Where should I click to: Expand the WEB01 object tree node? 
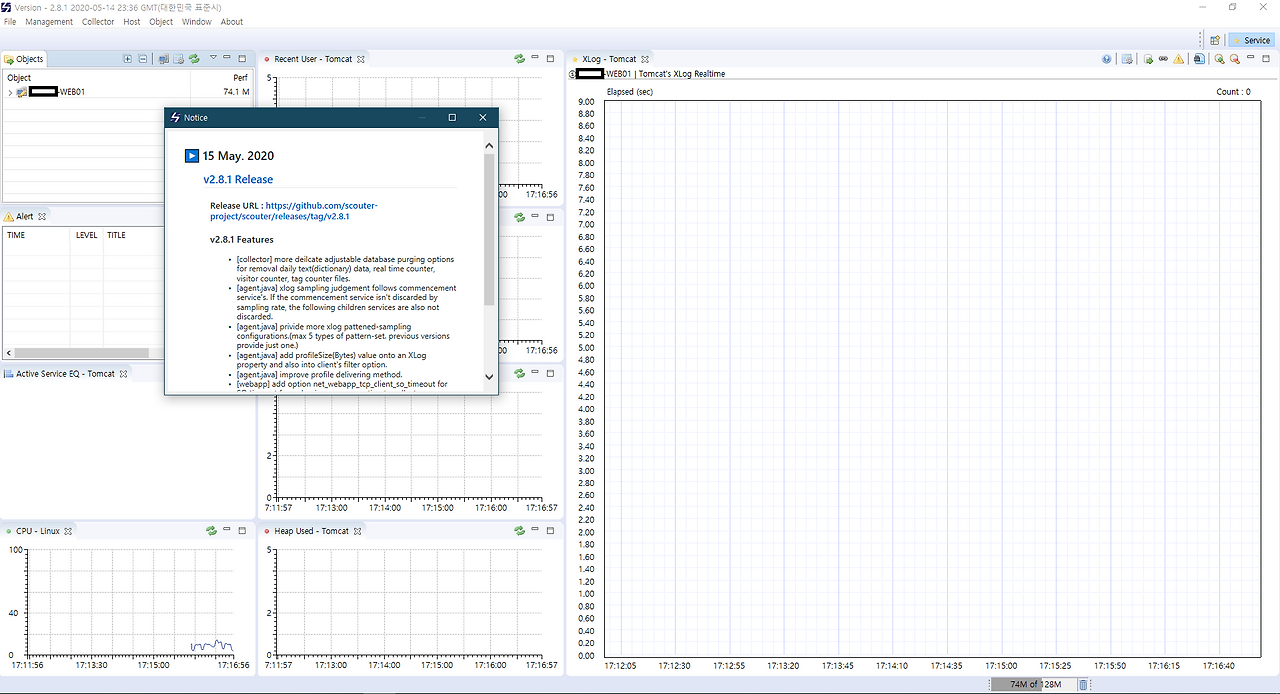(x=10, y=92)
